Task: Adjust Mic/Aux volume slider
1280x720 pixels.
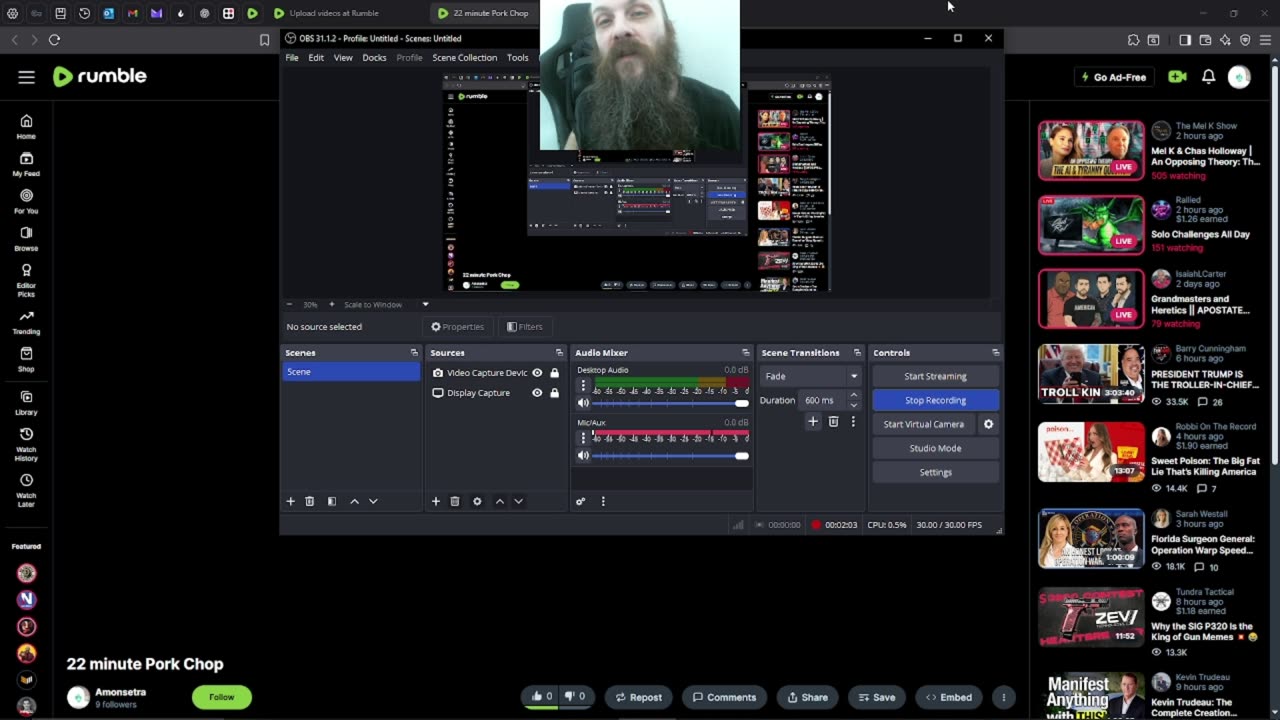Action: tap(670, 456)
